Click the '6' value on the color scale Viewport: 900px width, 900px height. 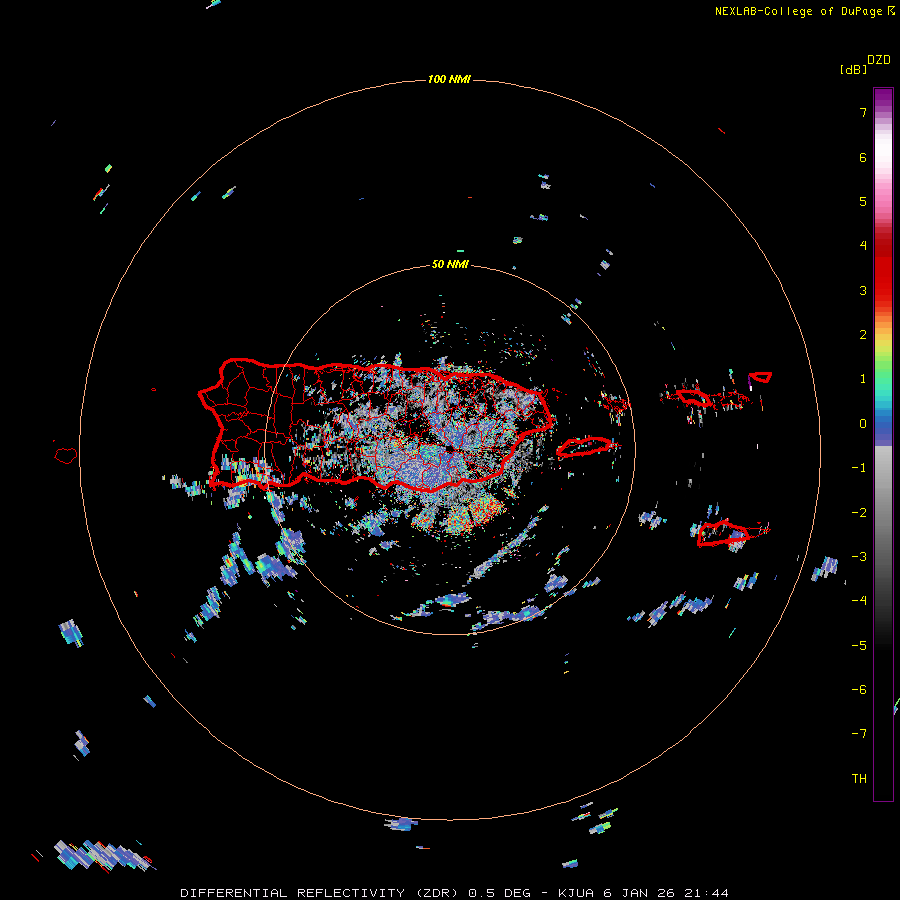click(x=863, y=157)
